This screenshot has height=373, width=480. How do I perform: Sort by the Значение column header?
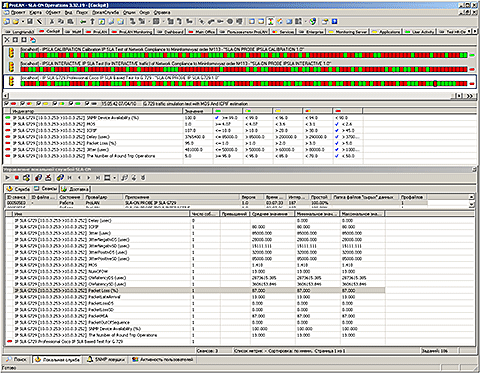pos(198,111)
